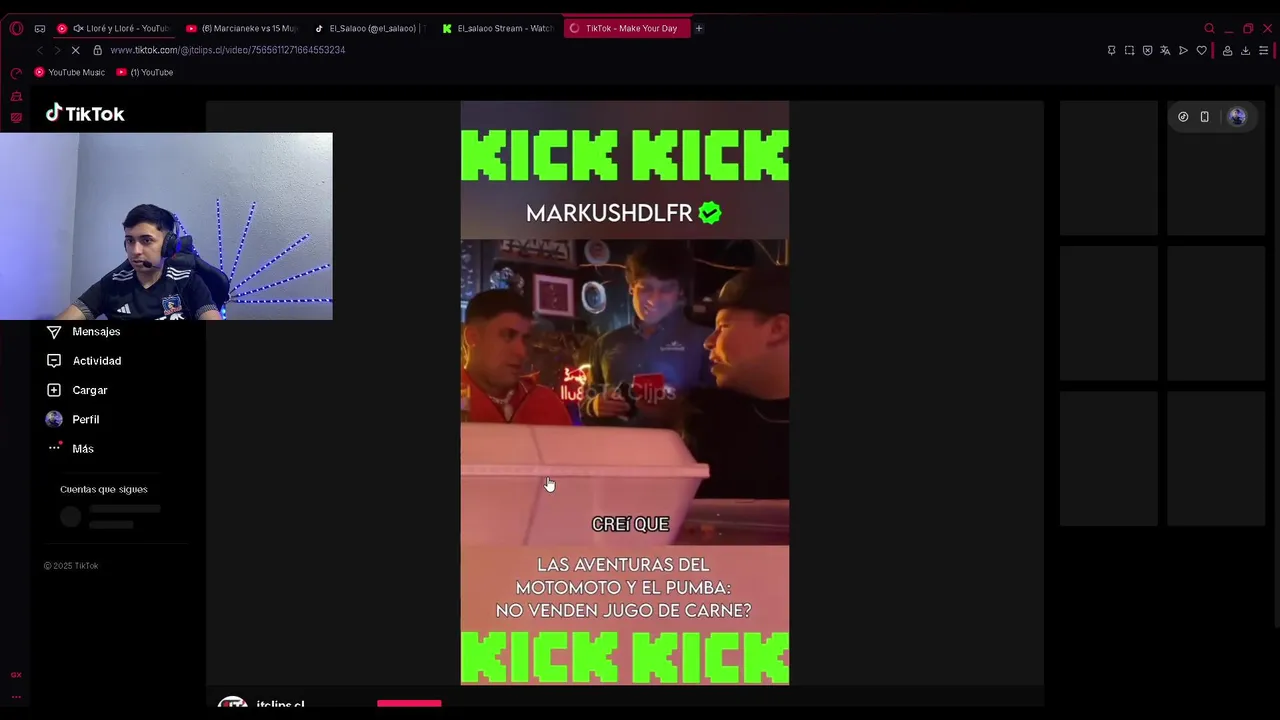Open the YouTube Music bookmark
Image resolution: width=1280 pixels, height=720 pixels.
tap(69, 72)
